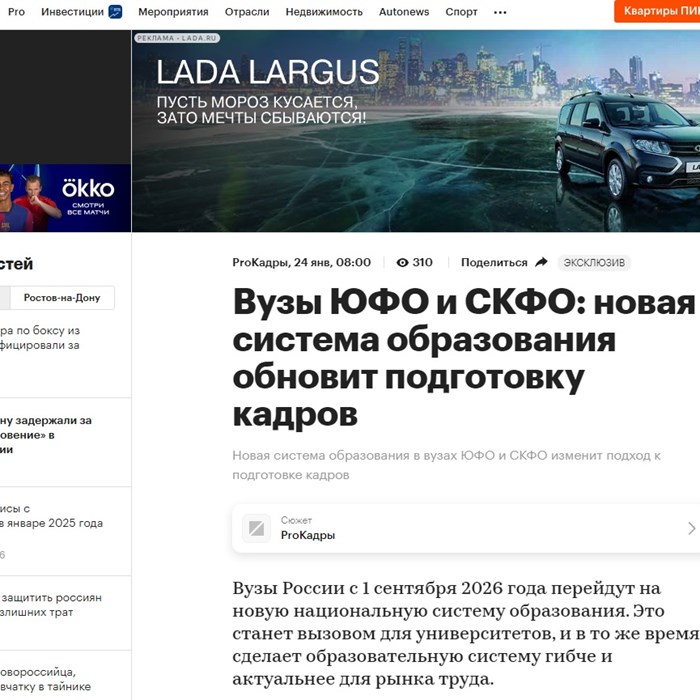Click the Поделиться share link
The width and height of the screenshot is (700, 700).
(x=494, y=262)
